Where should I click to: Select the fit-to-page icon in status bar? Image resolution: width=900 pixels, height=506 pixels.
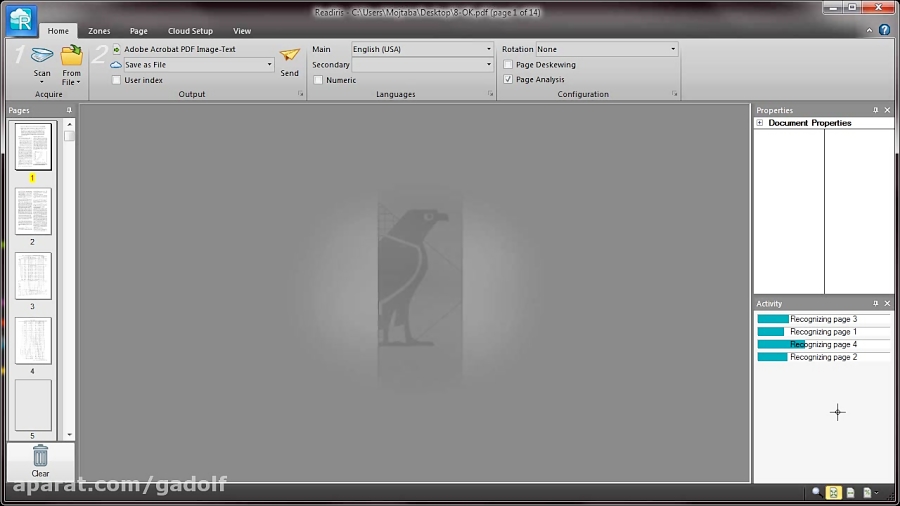[833, 492]
